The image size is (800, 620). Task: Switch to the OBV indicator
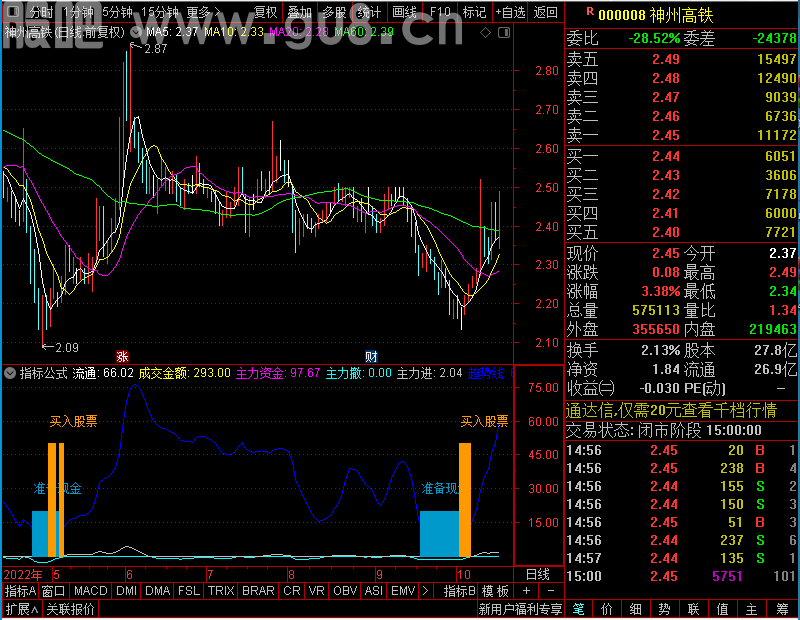(x=345, y=591)
